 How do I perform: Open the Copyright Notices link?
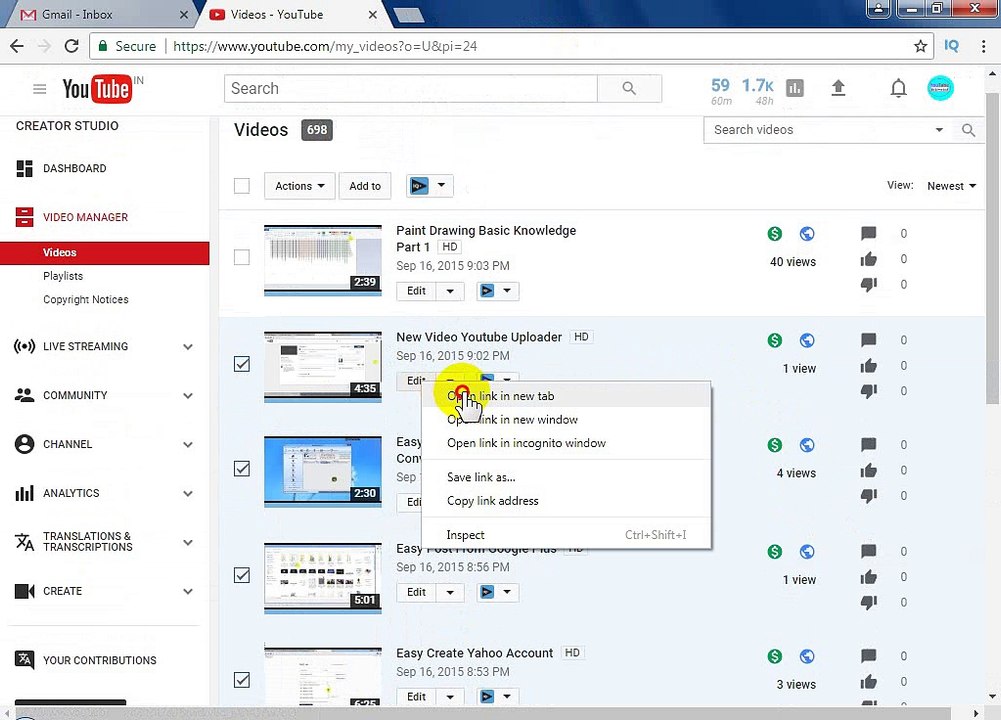pos(86,299)
